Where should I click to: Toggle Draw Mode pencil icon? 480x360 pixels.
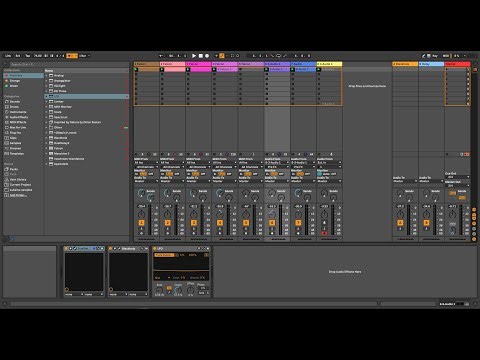424,56
